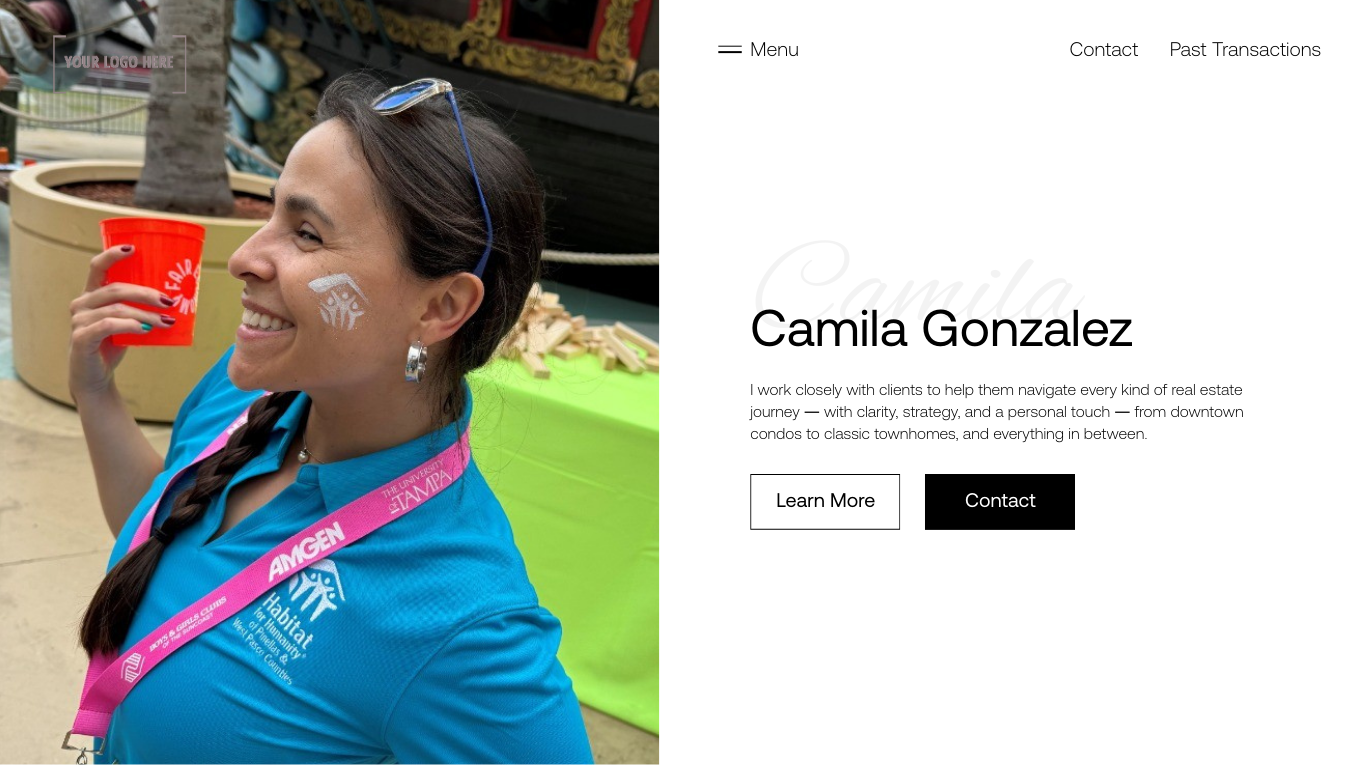Click the Habitat for Humanity shirt logo

[288, 622]
